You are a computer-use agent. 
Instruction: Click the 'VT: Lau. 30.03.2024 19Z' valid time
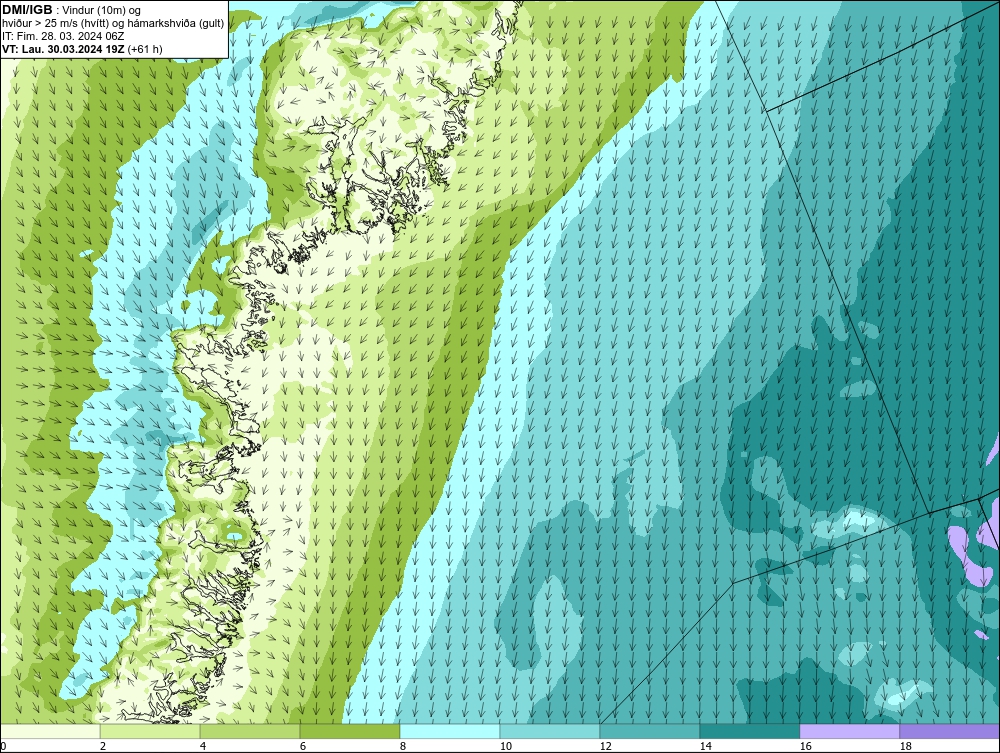pos(63,49)
